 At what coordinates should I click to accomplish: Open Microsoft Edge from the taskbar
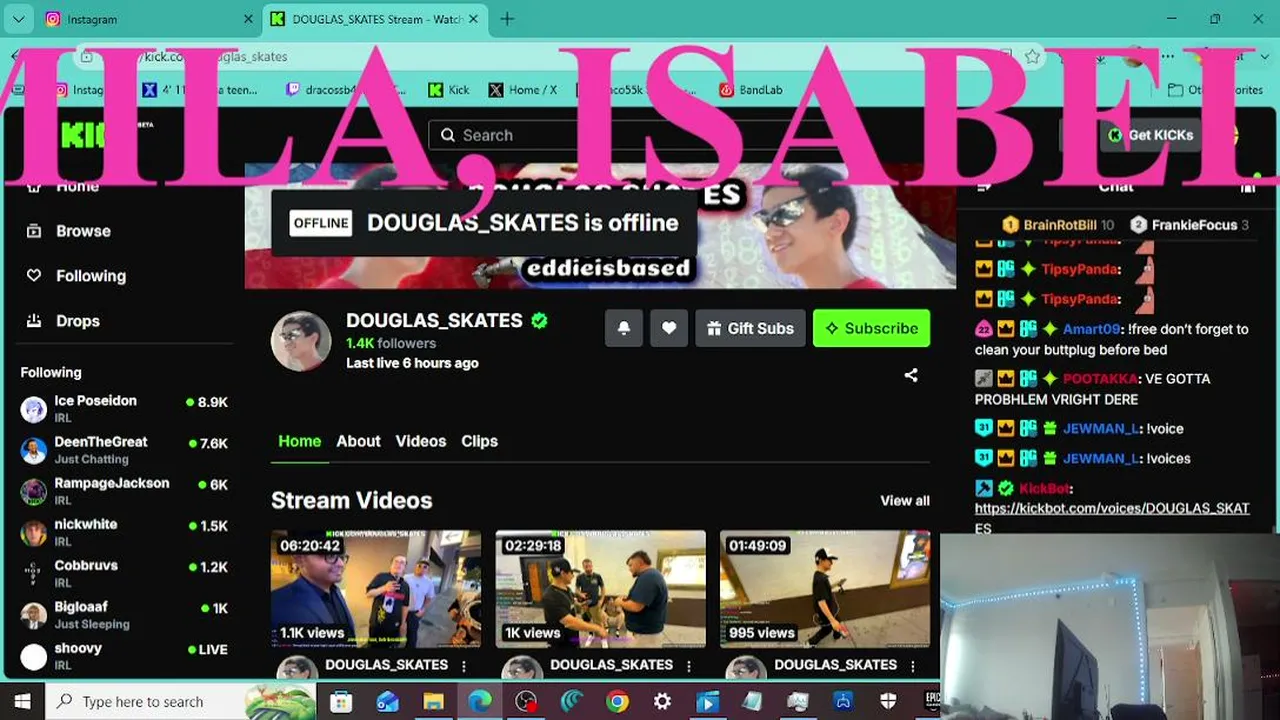(x=480, y=702)
